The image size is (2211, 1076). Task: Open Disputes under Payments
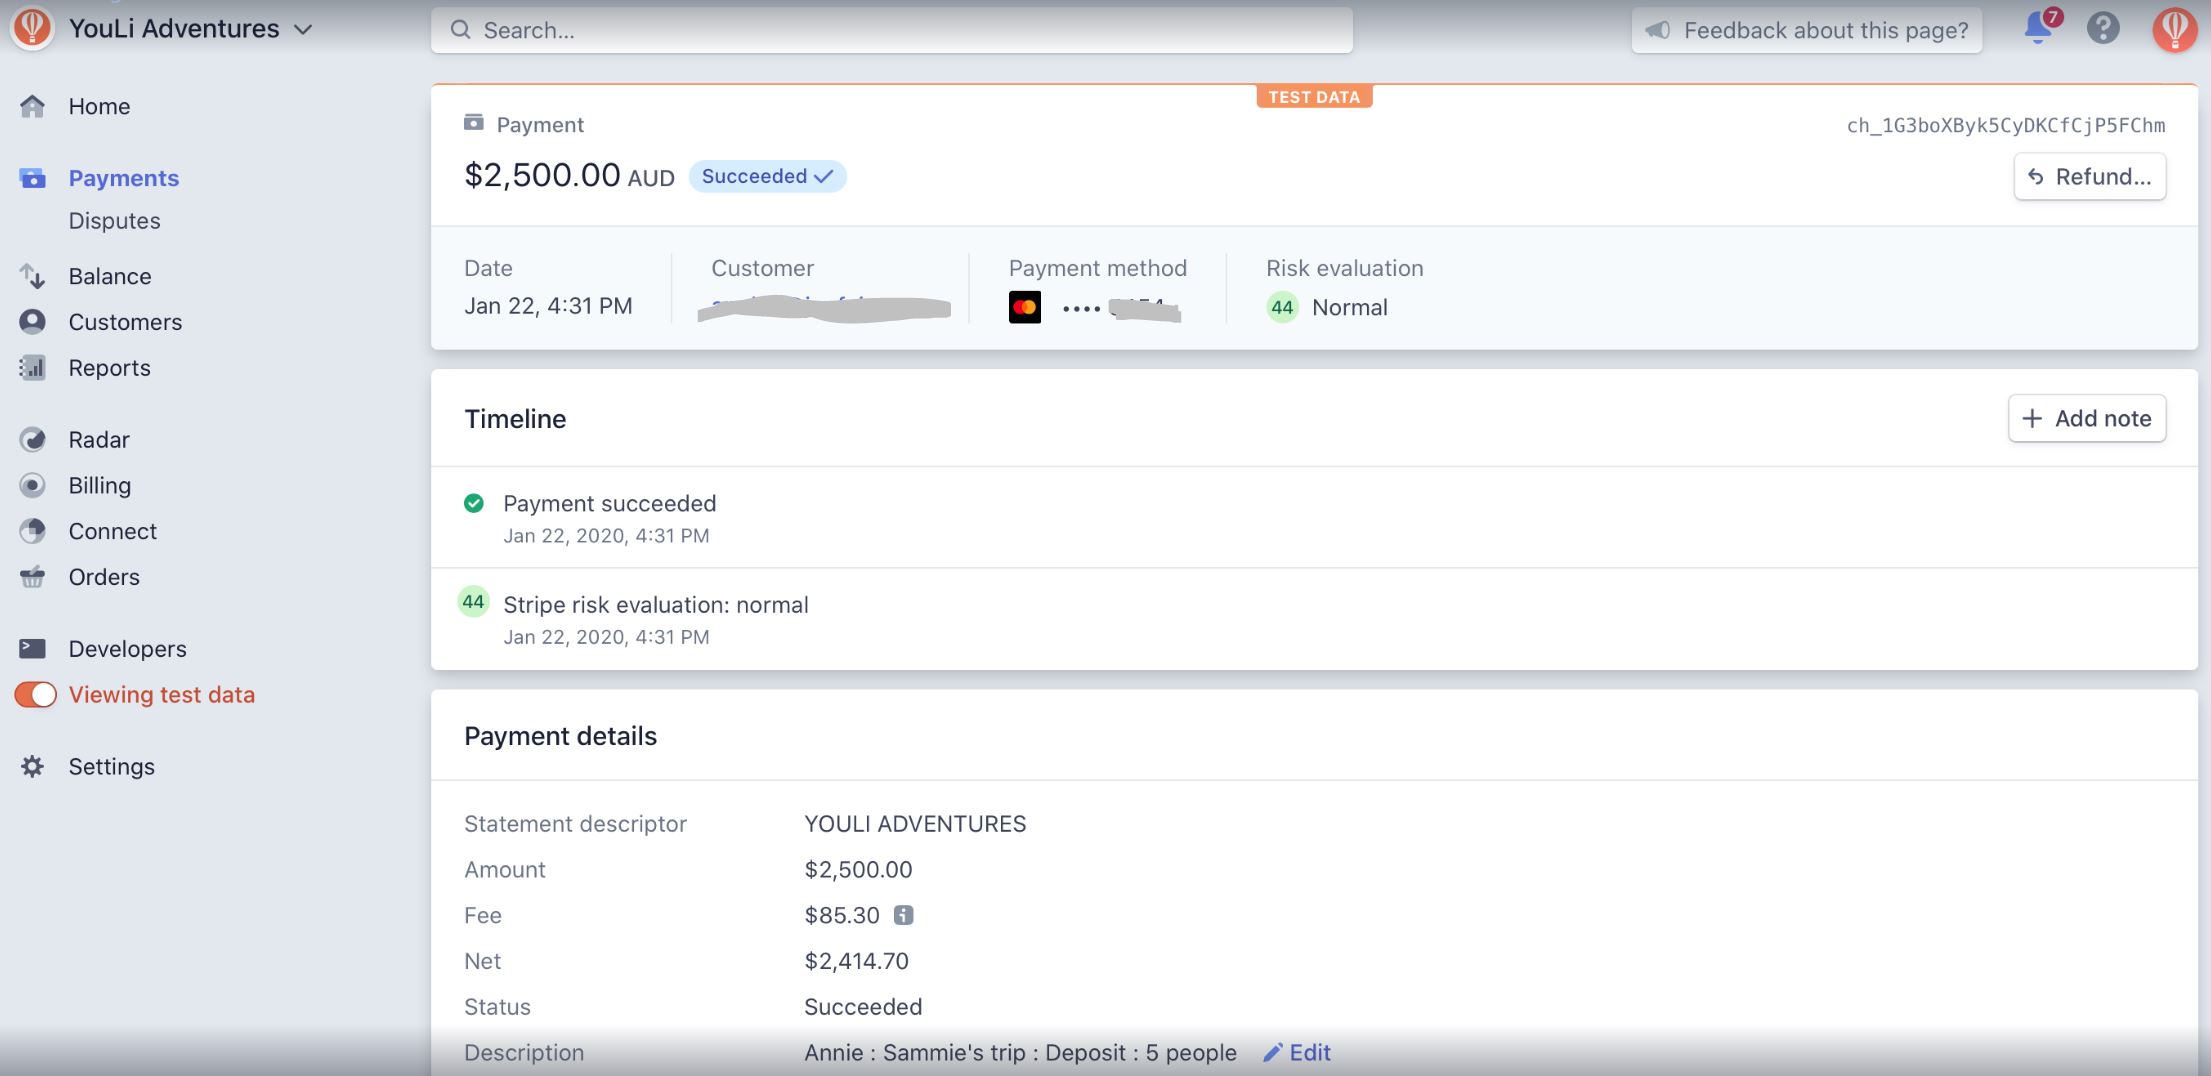[x=114, y=221]
